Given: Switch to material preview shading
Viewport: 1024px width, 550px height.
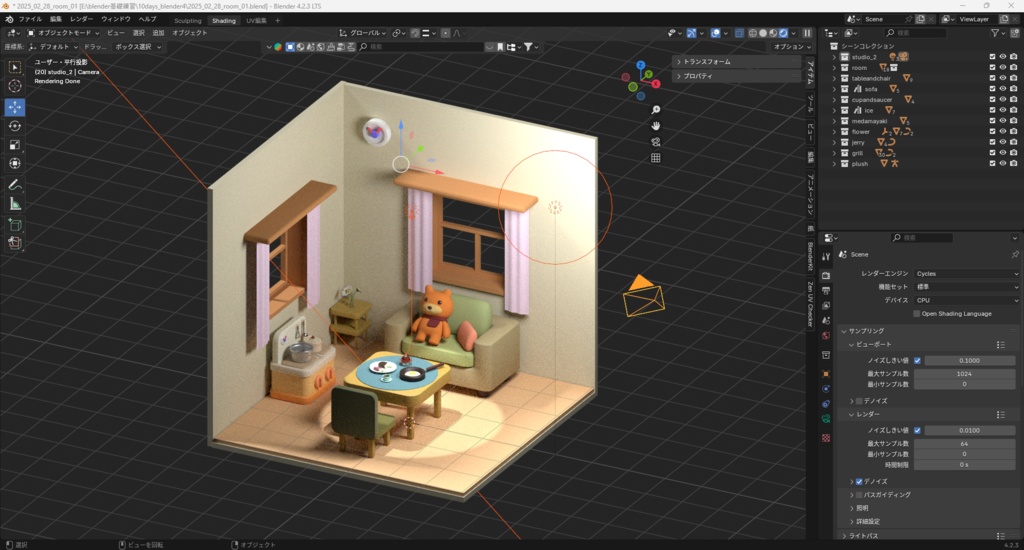Looking at the screenshot, I should (x=773, y=33).
